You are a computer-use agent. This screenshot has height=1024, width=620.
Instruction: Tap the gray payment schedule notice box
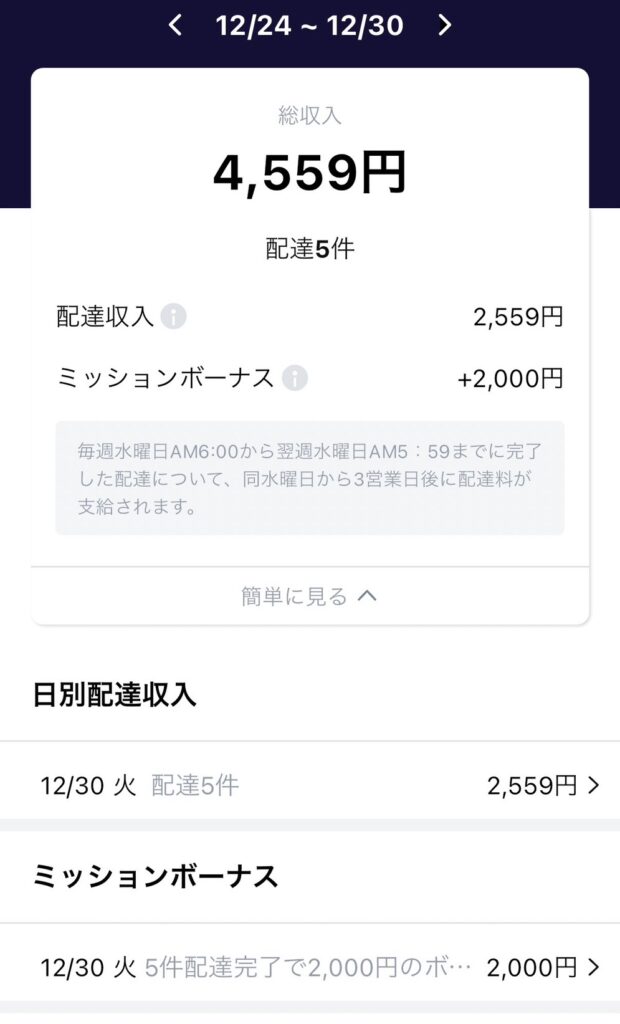[310, 478]
